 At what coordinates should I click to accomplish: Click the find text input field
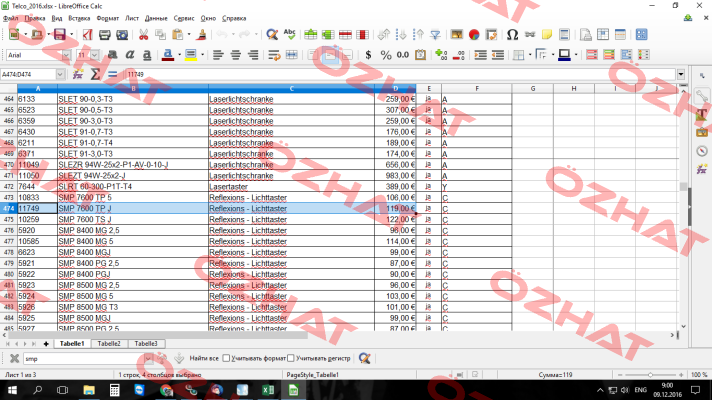click(x=84, y=359)
